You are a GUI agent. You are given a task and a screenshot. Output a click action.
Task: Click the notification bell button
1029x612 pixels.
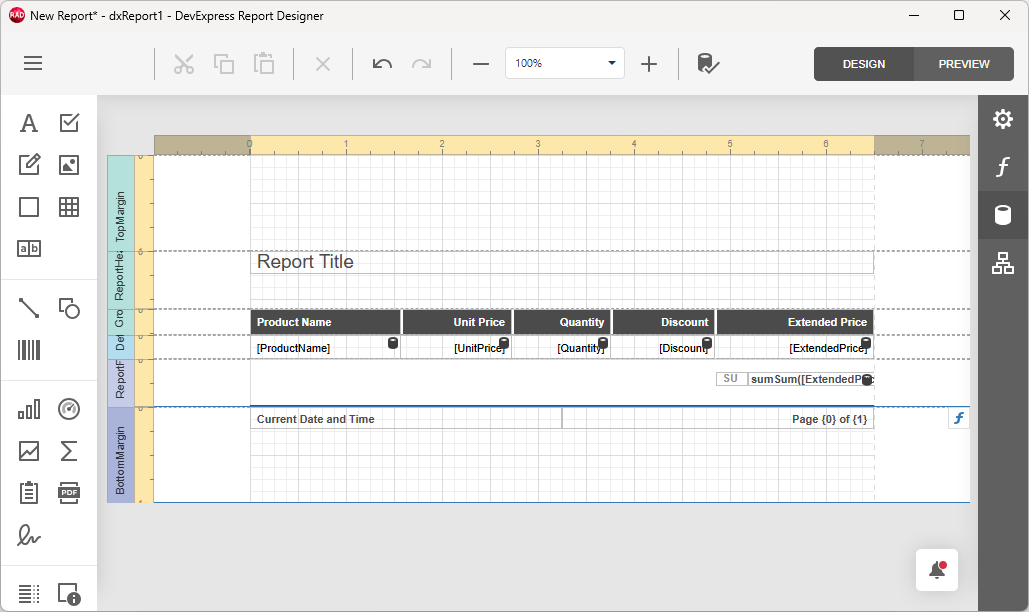936,569
